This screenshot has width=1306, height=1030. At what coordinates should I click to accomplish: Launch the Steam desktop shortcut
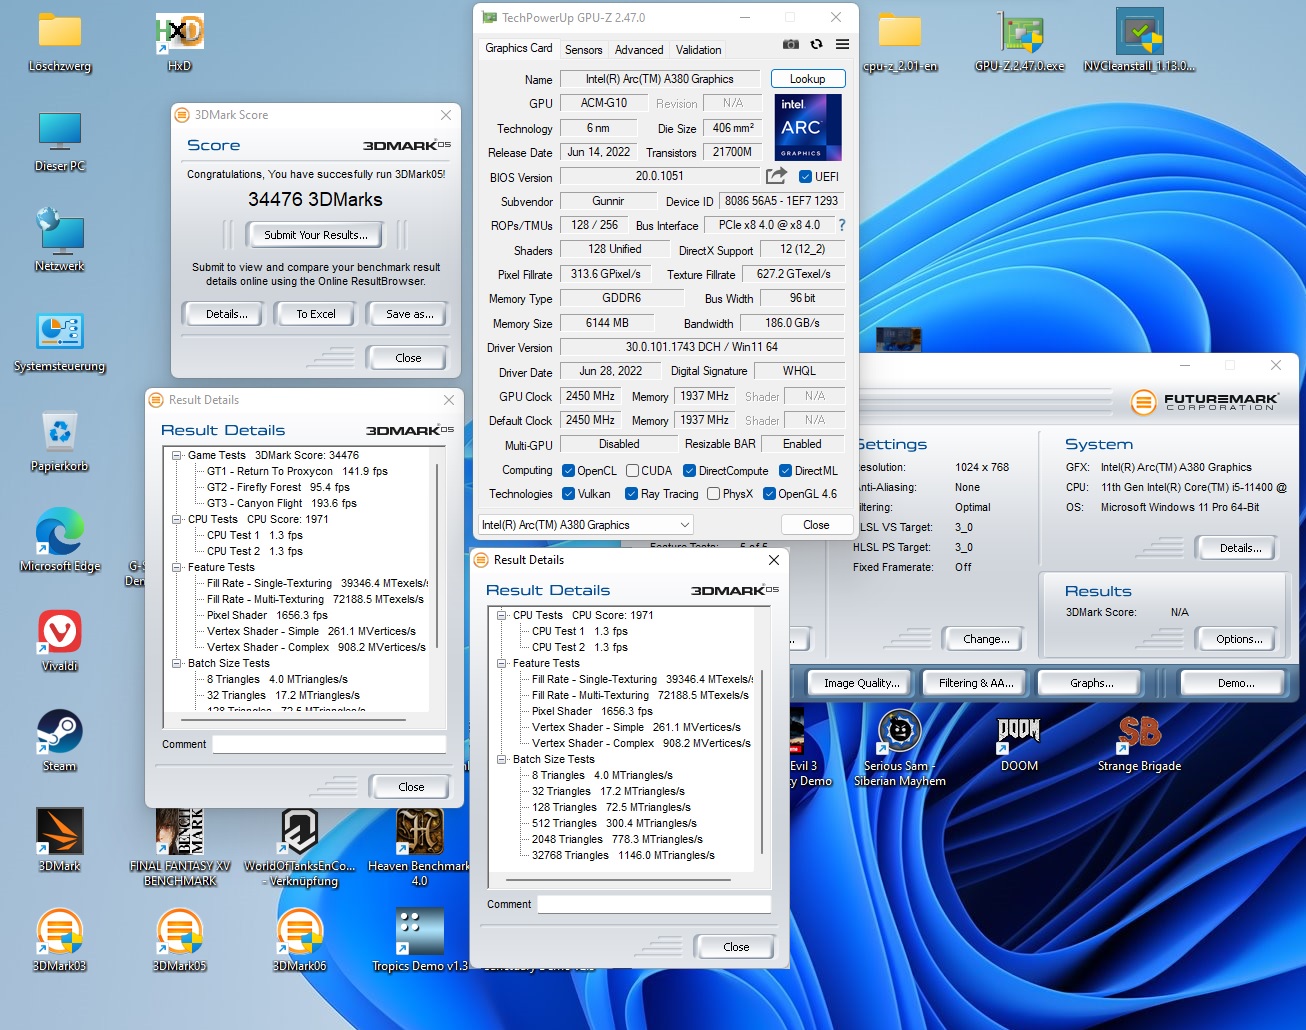coord(60,741)
